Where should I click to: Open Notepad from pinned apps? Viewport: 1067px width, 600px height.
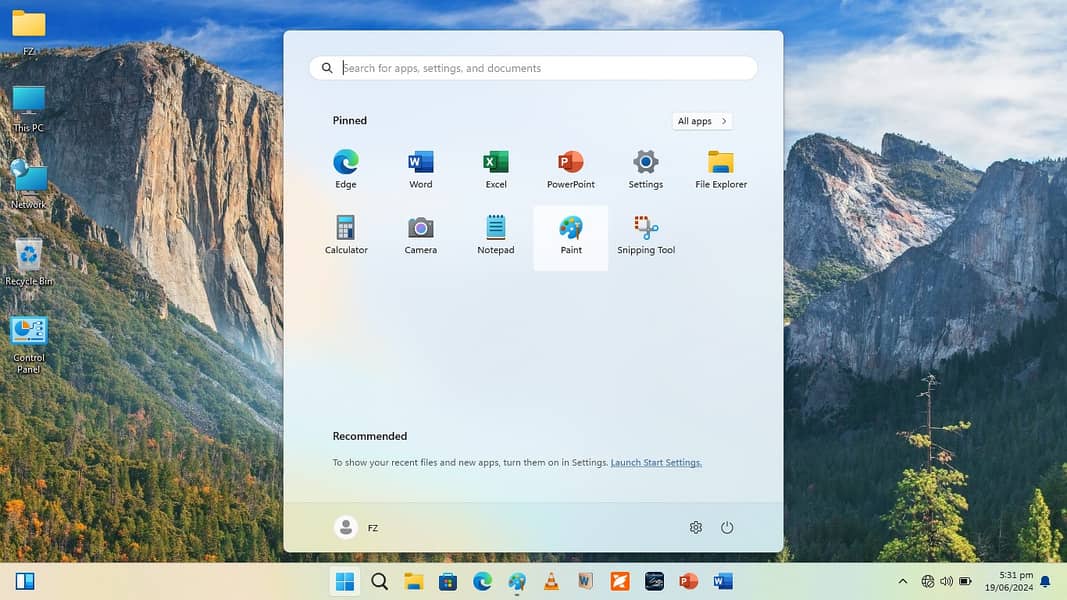point(496,235)
